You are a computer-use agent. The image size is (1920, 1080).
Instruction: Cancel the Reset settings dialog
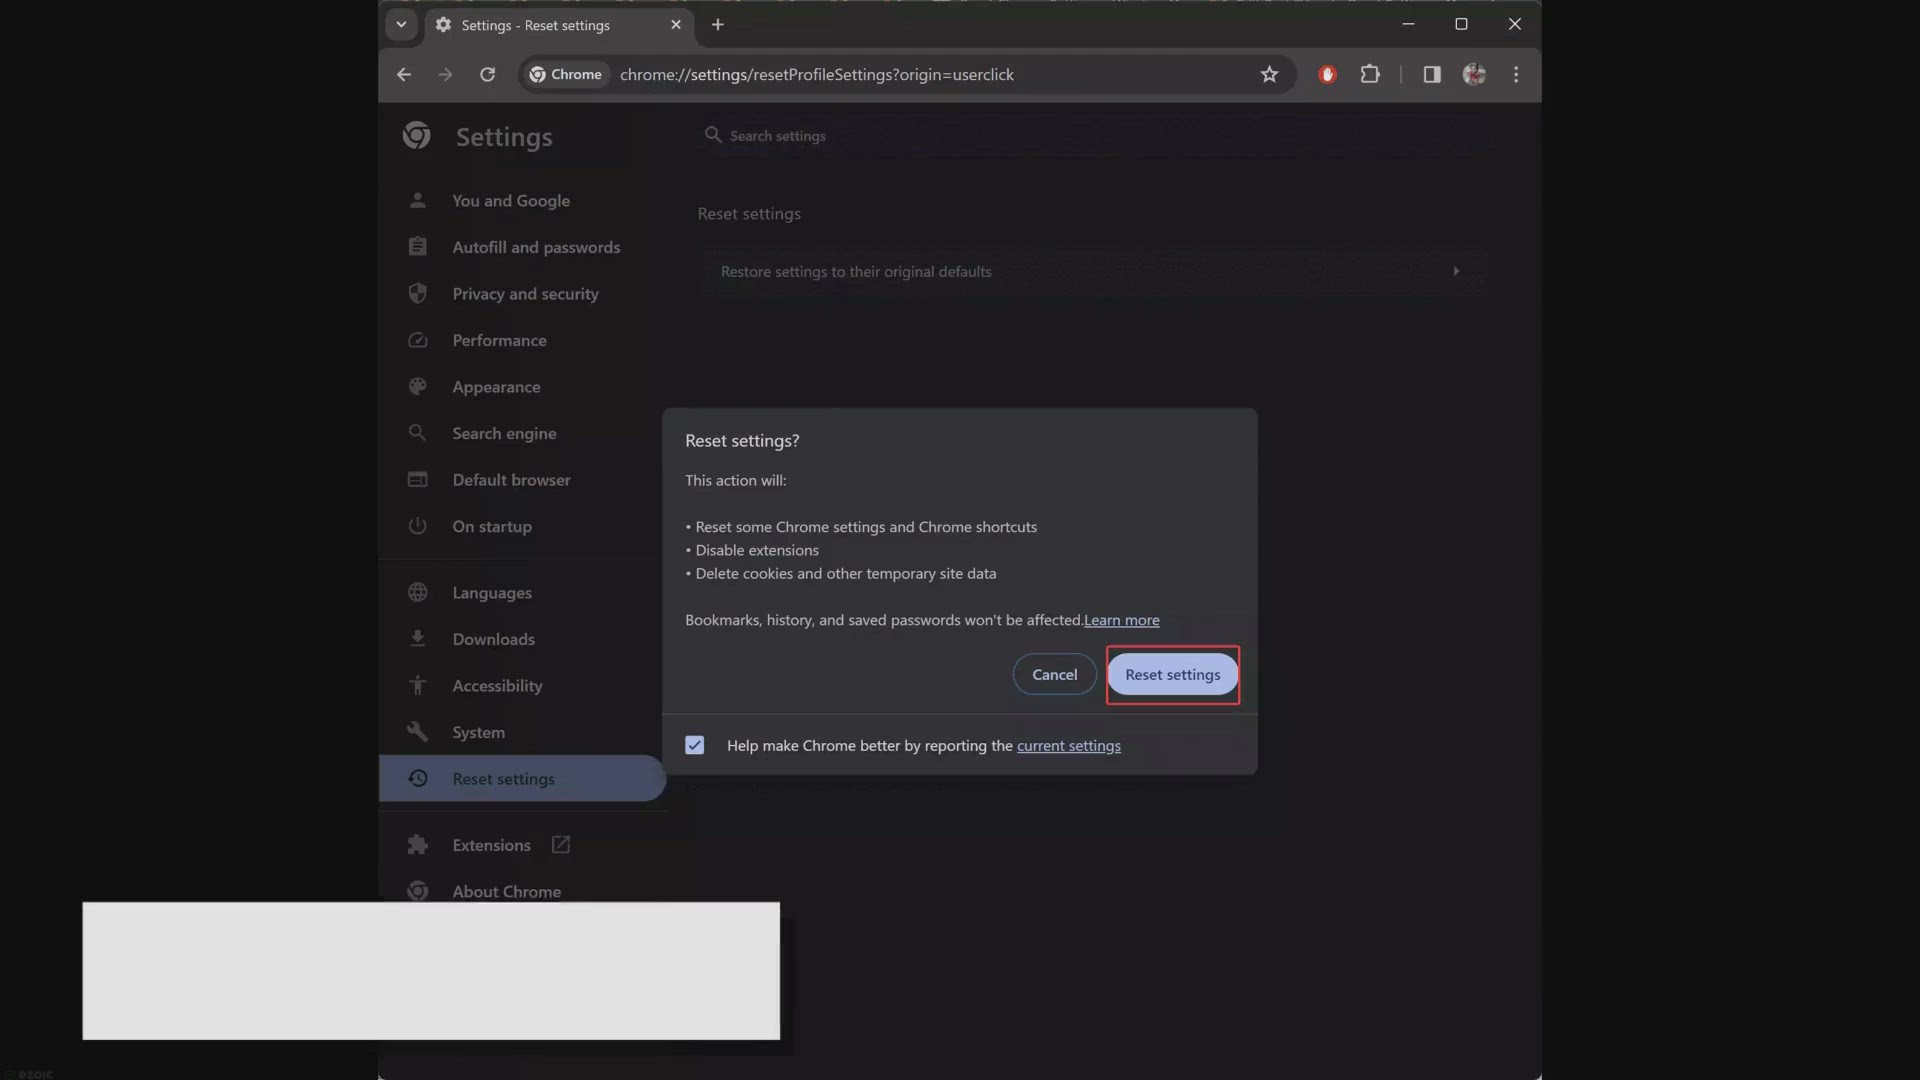pos(1054,675)
